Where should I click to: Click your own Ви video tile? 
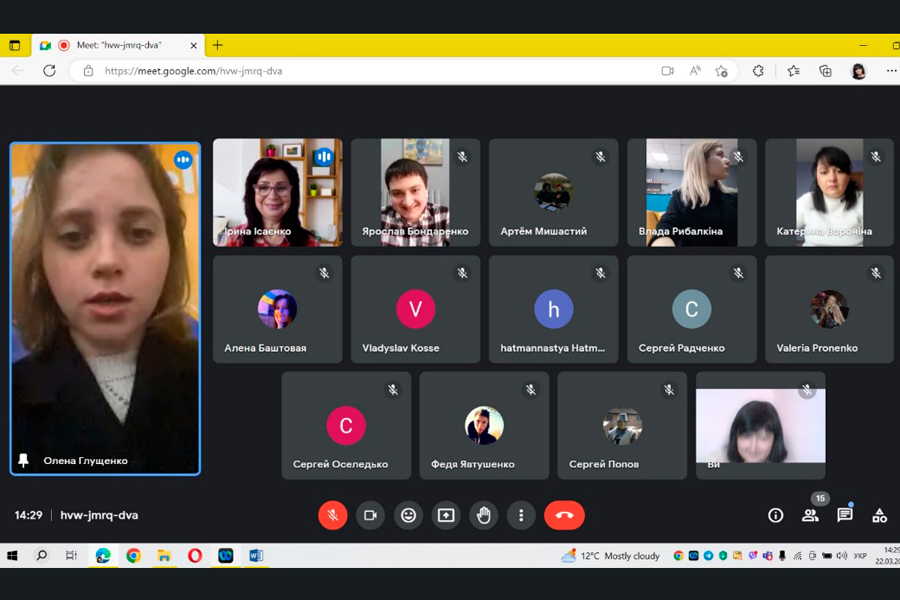(761, 425)
